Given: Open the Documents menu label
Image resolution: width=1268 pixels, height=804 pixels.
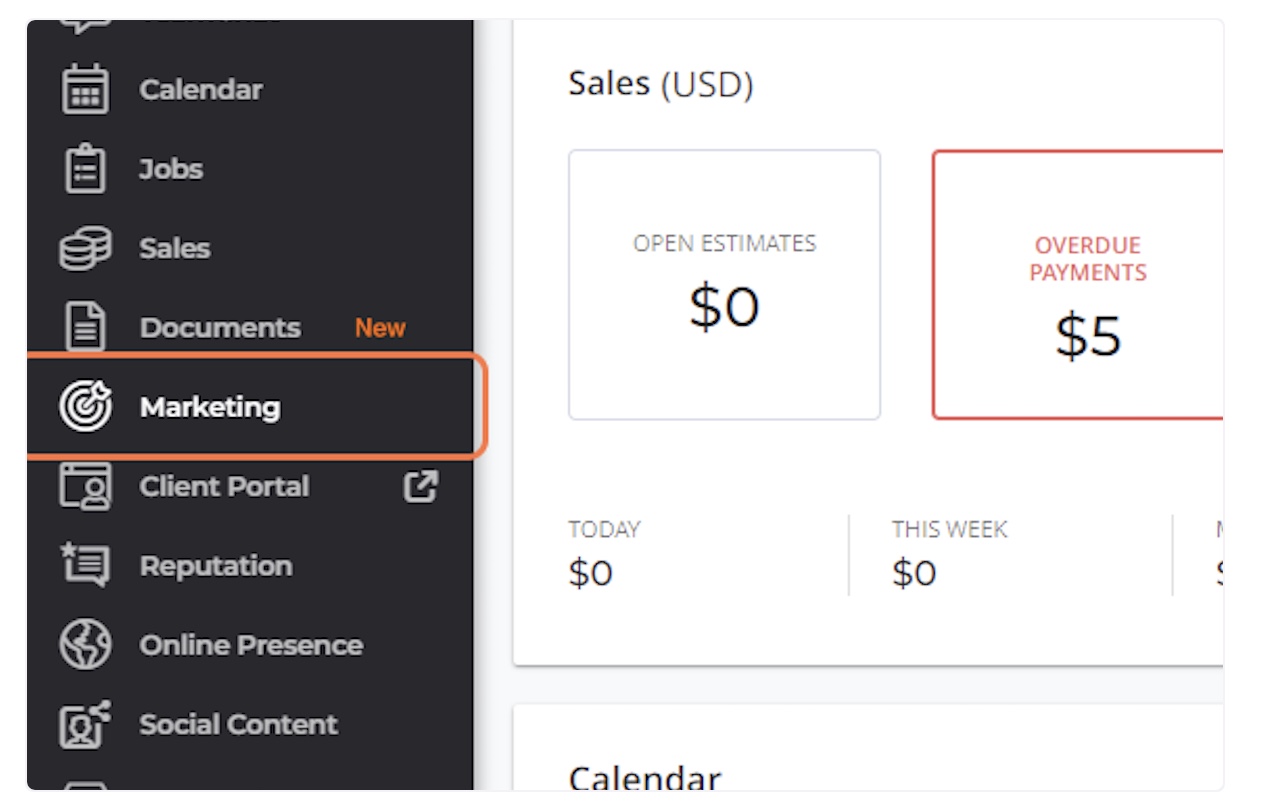Looking at the screenshot, I should click(220, 328).
